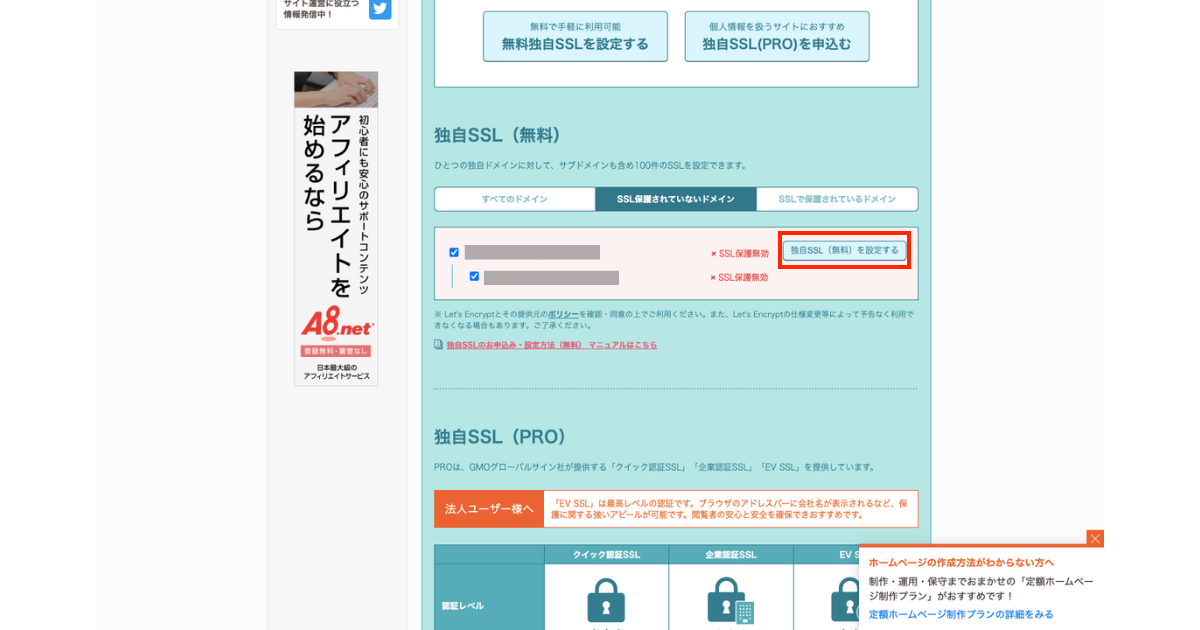Screen dimensions: 1200x630
Task: Click the affiliate ad photo thumbnail
Action: pyautogui.click(x=336, y=89)
